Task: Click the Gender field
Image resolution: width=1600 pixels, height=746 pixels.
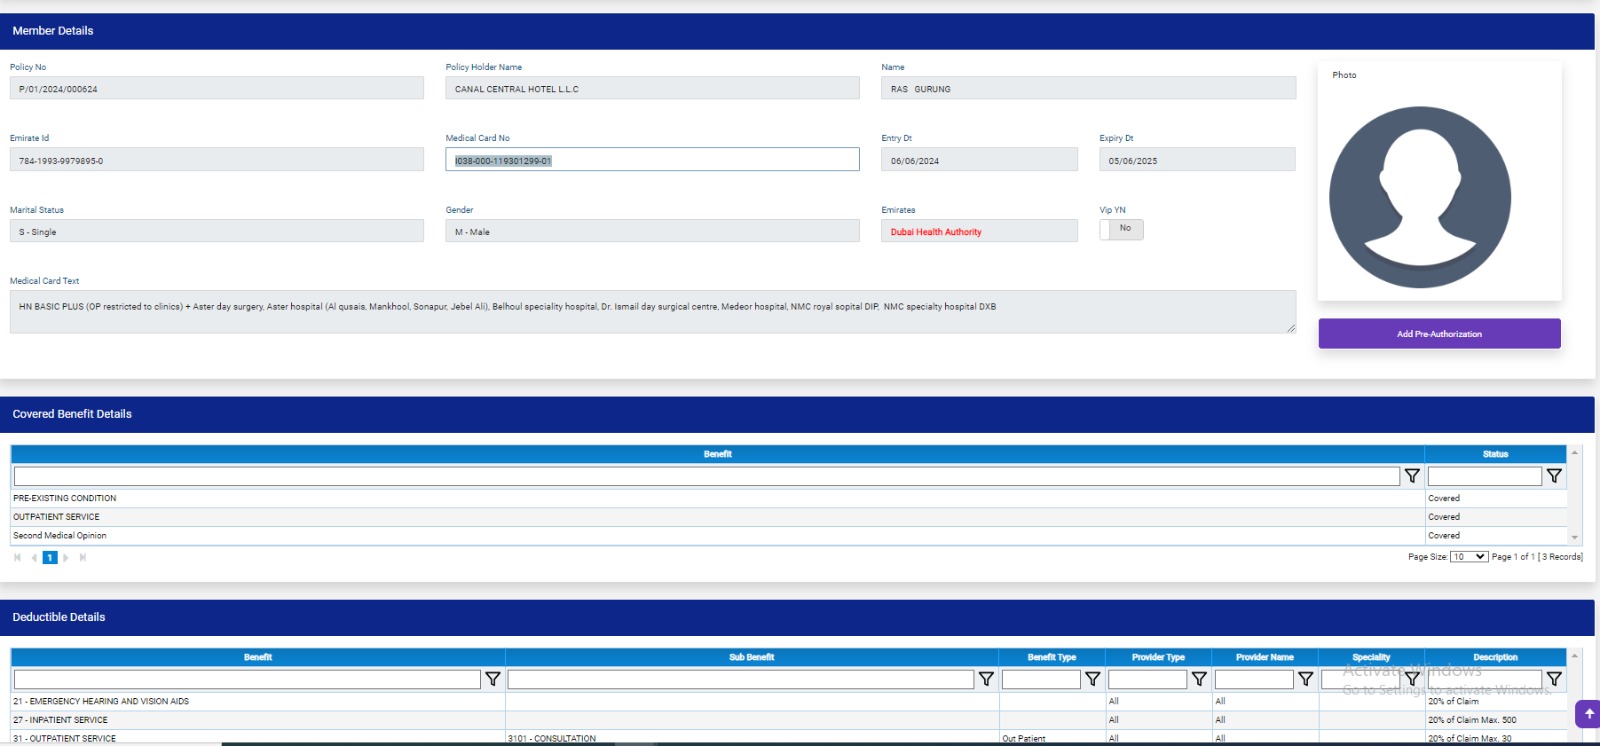Action: coord(652,231)
